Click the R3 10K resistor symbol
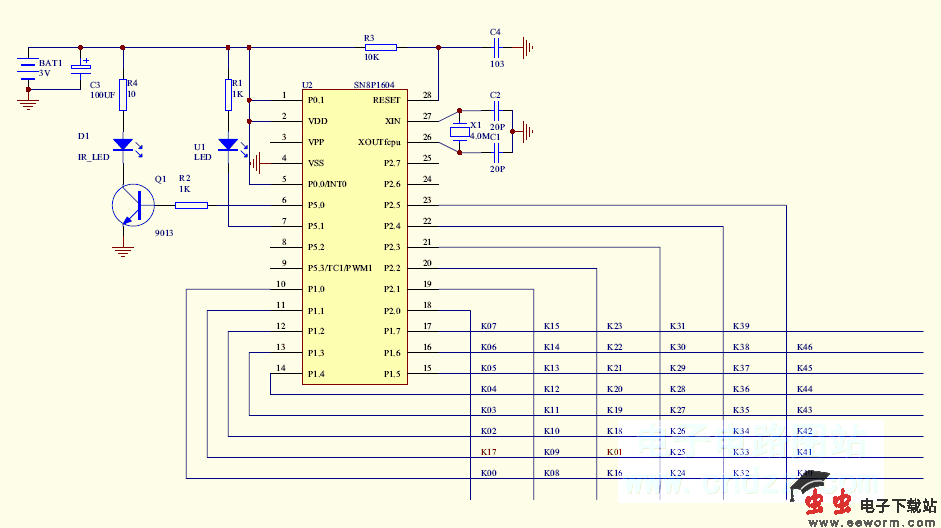This screenshot has width=941, height=528. coord(380,47)
